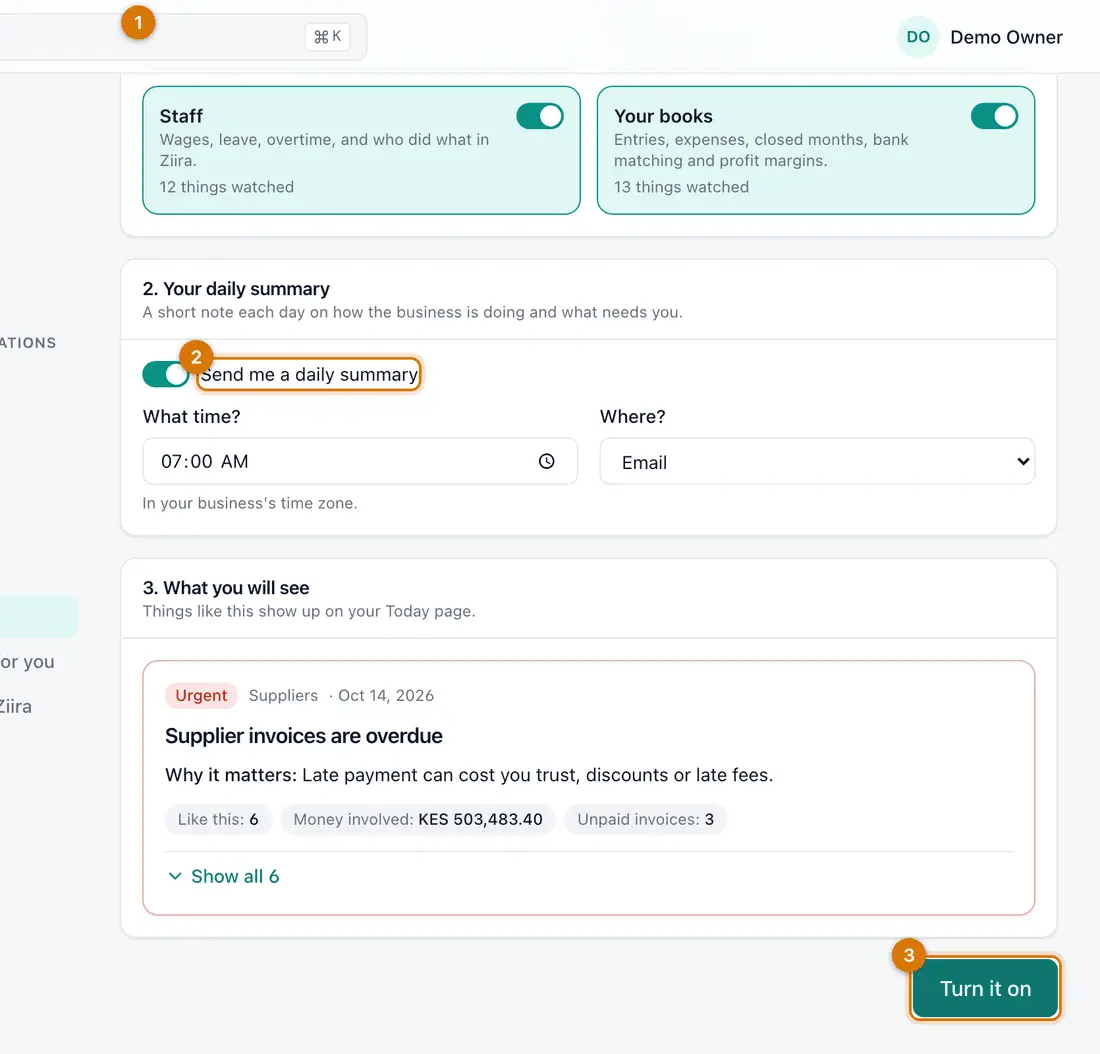Click the Turn it on button

click(x=985, y=988)
